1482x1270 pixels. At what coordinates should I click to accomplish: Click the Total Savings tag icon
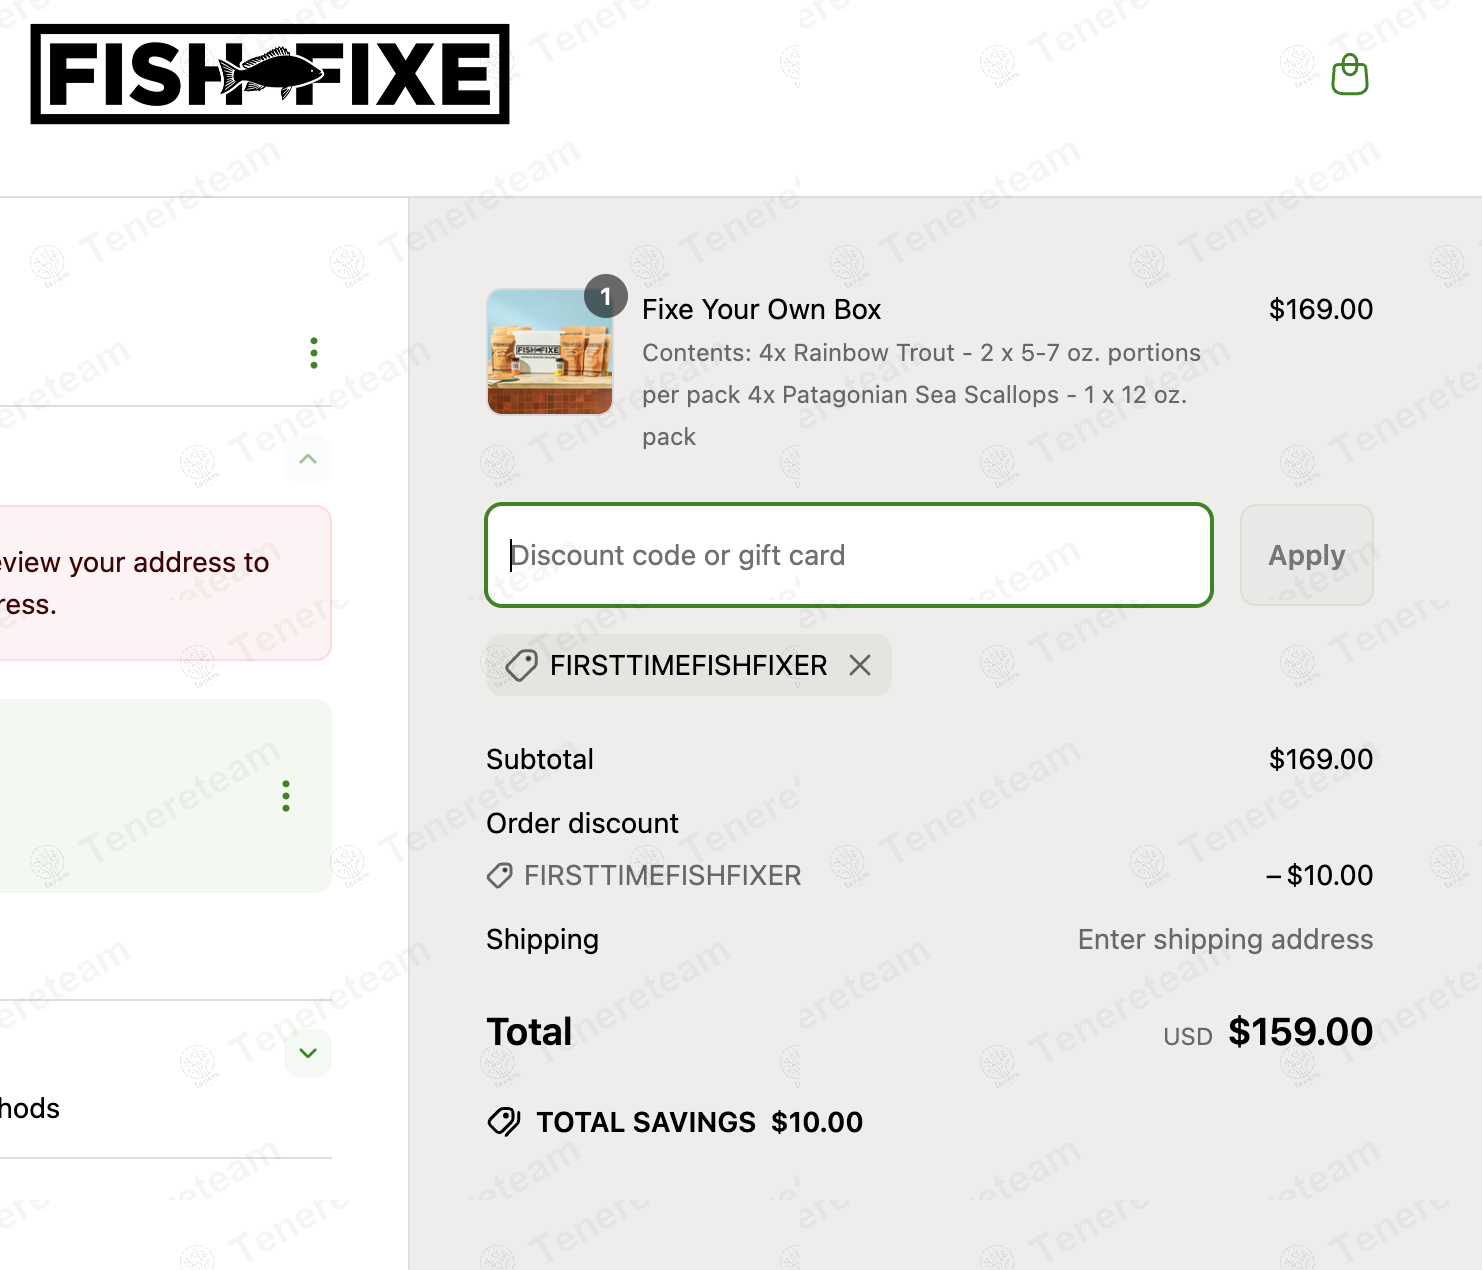(x=504, y=1122)
